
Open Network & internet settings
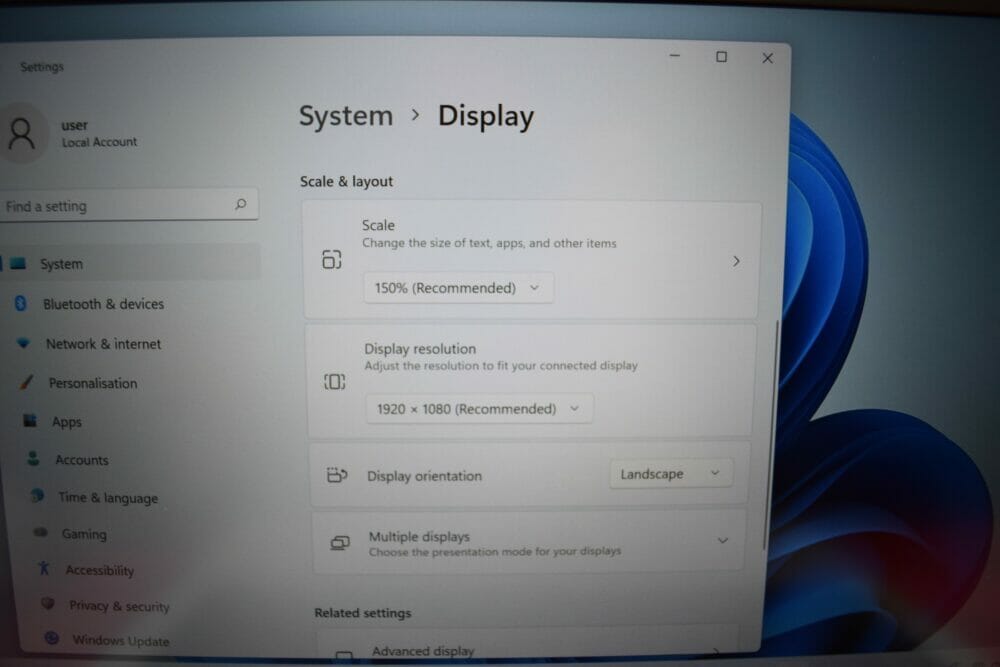click(x=103, y=344)
